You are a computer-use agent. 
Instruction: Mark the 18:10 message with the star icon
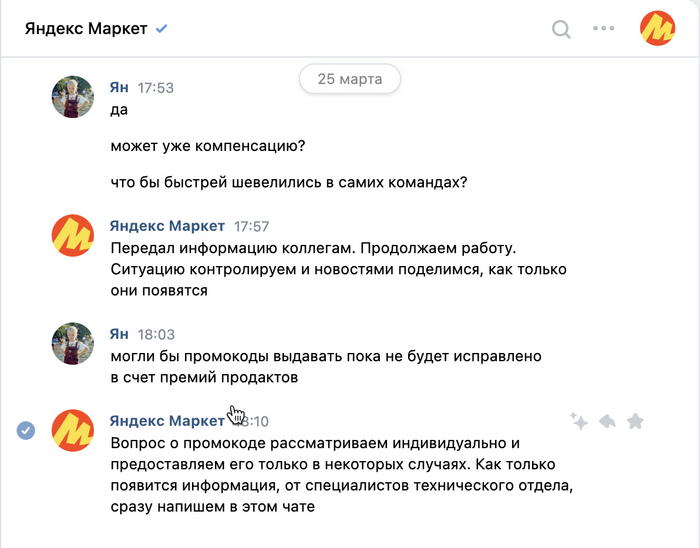(635, 421)
